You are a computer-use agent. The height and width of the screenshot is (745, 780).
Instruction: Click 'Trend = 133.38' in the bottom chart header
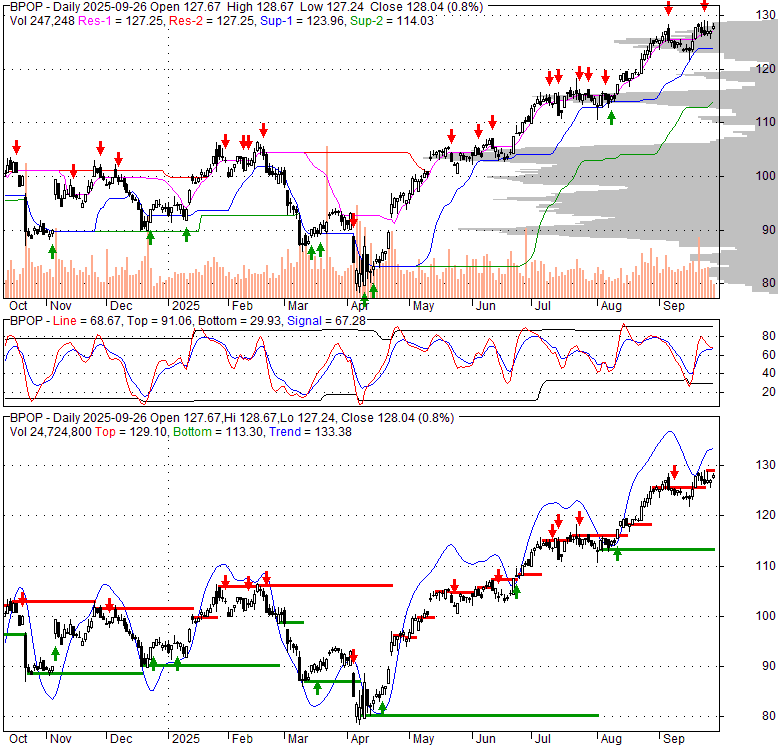[310, 432]
